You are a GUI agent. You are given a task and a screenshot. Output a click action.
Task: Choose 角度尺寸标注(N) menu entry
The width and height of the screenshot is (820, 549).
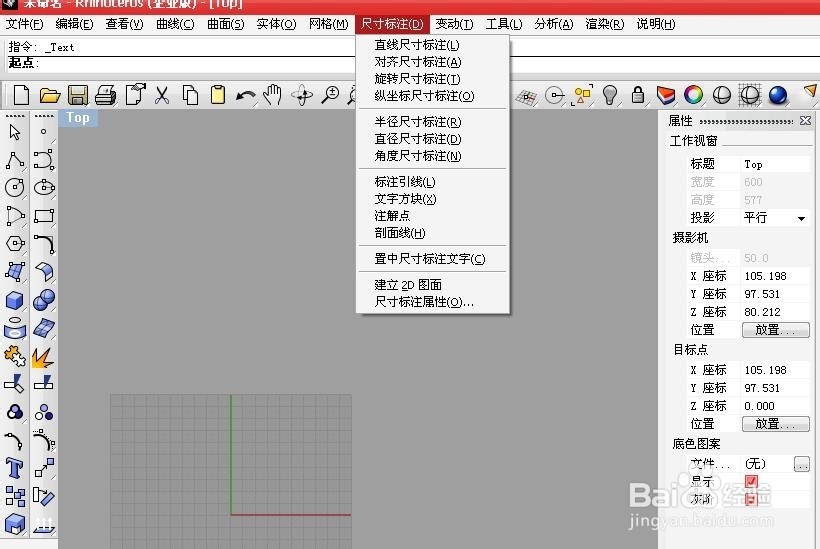(x=418, y=156)
